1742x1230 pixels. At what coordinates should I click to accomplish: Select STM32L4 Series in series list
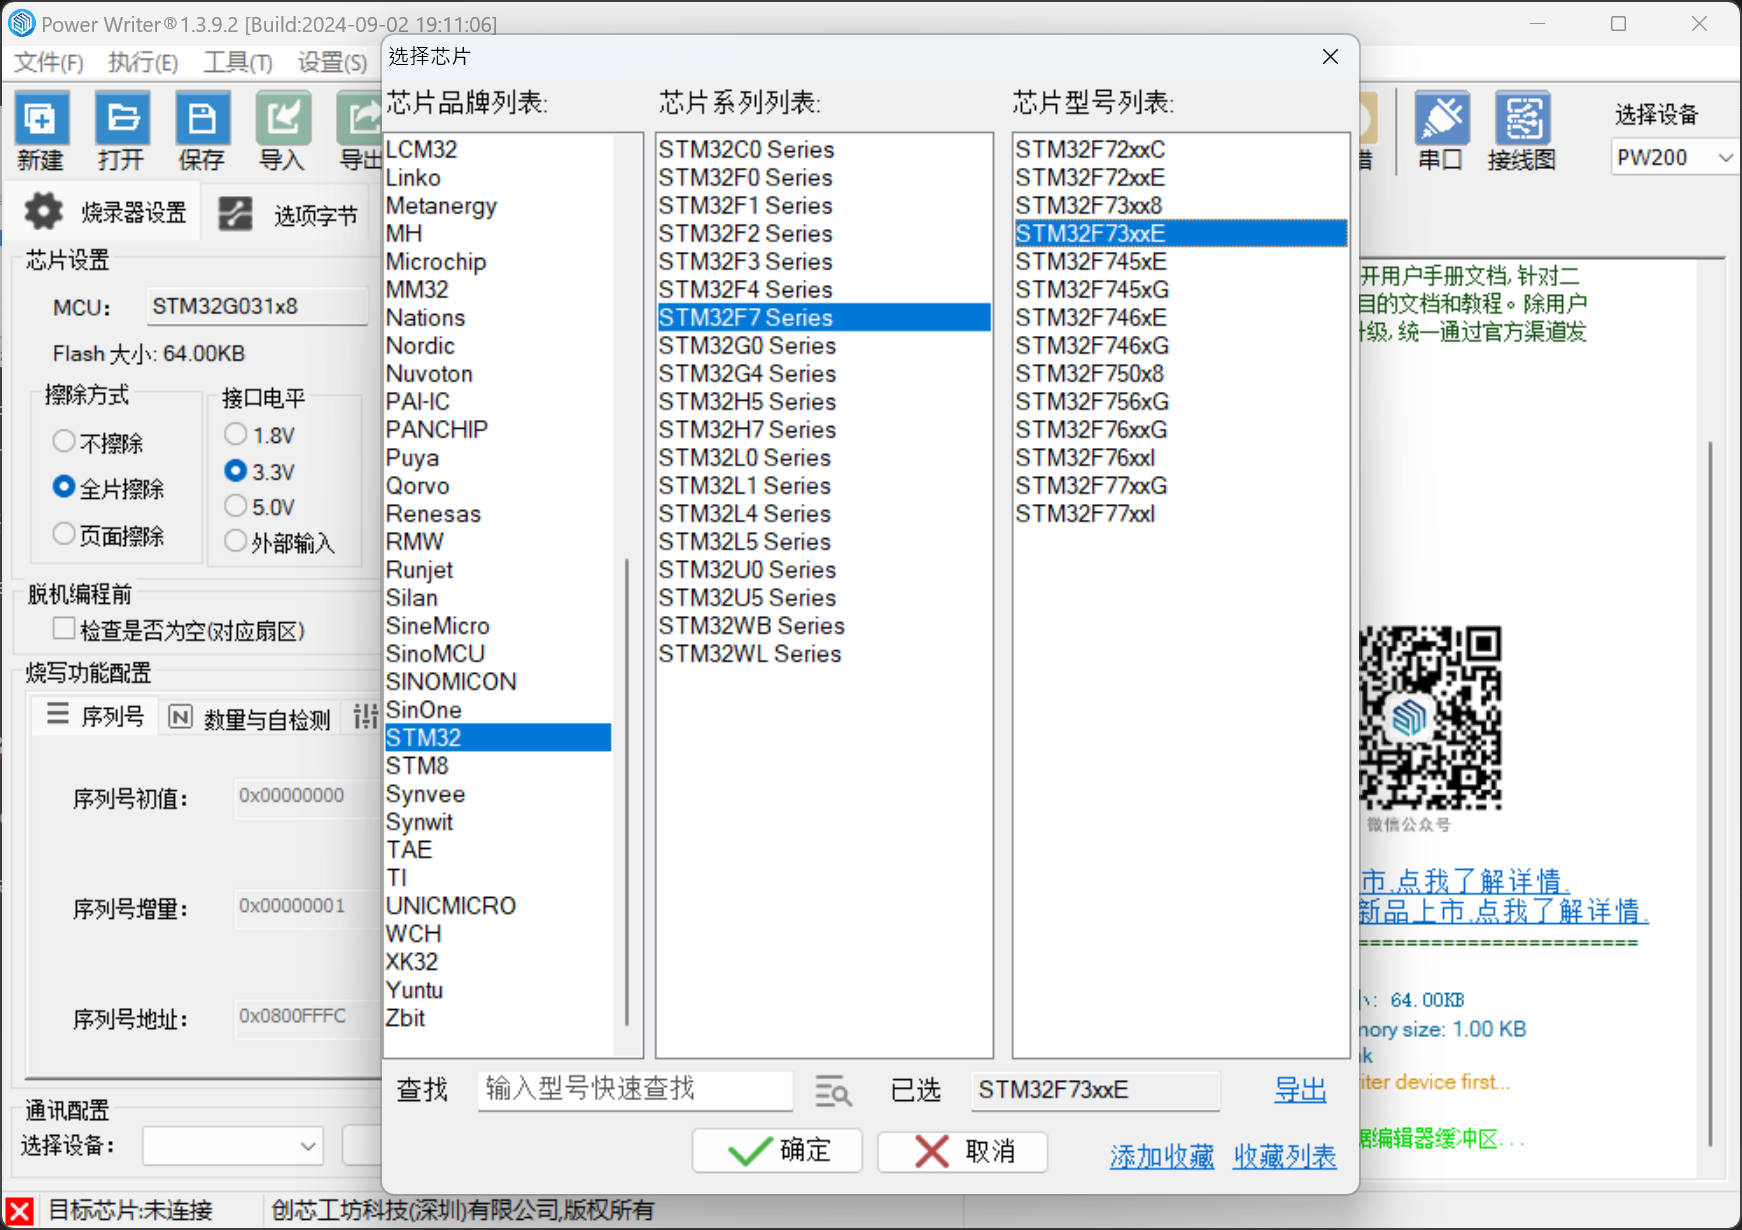[x=824, y=514]
